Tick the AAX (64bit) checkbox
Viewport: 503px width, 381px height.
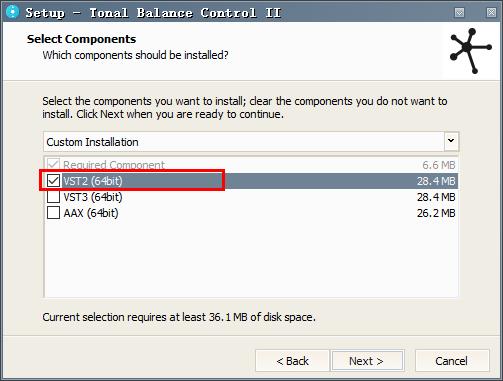pyautogui.click(x=53, y=213)
